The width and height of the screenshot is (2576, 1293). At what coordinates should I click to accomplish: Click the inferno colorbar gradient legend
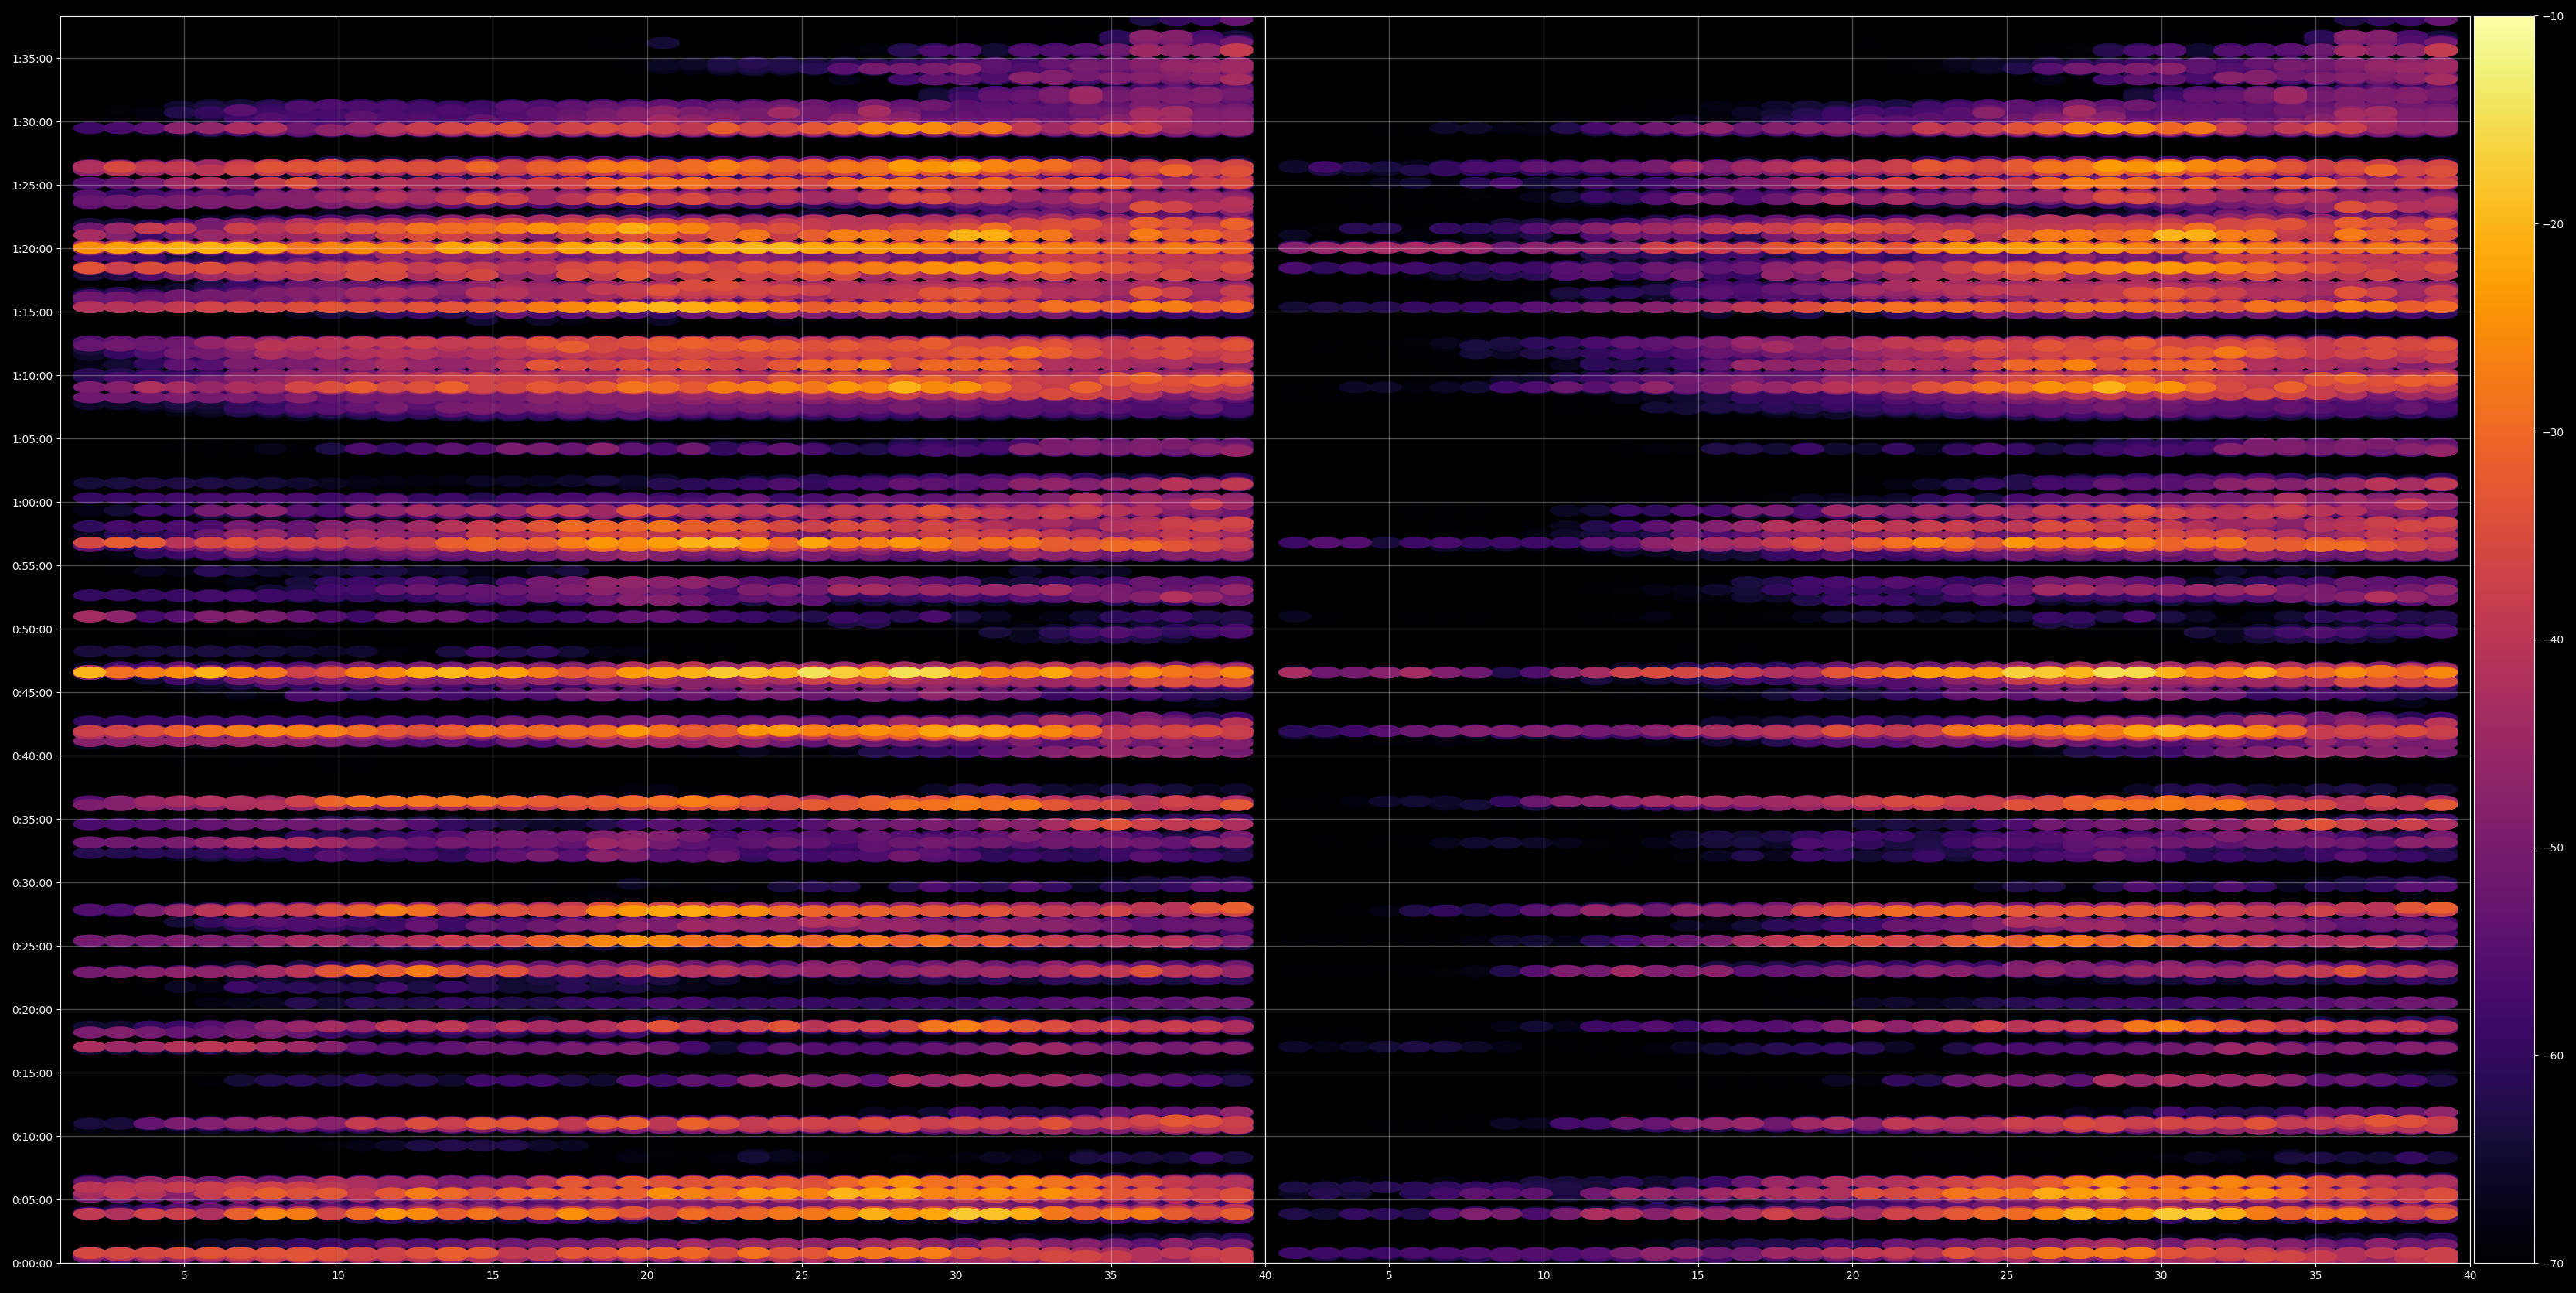[x=2504, y=640]
